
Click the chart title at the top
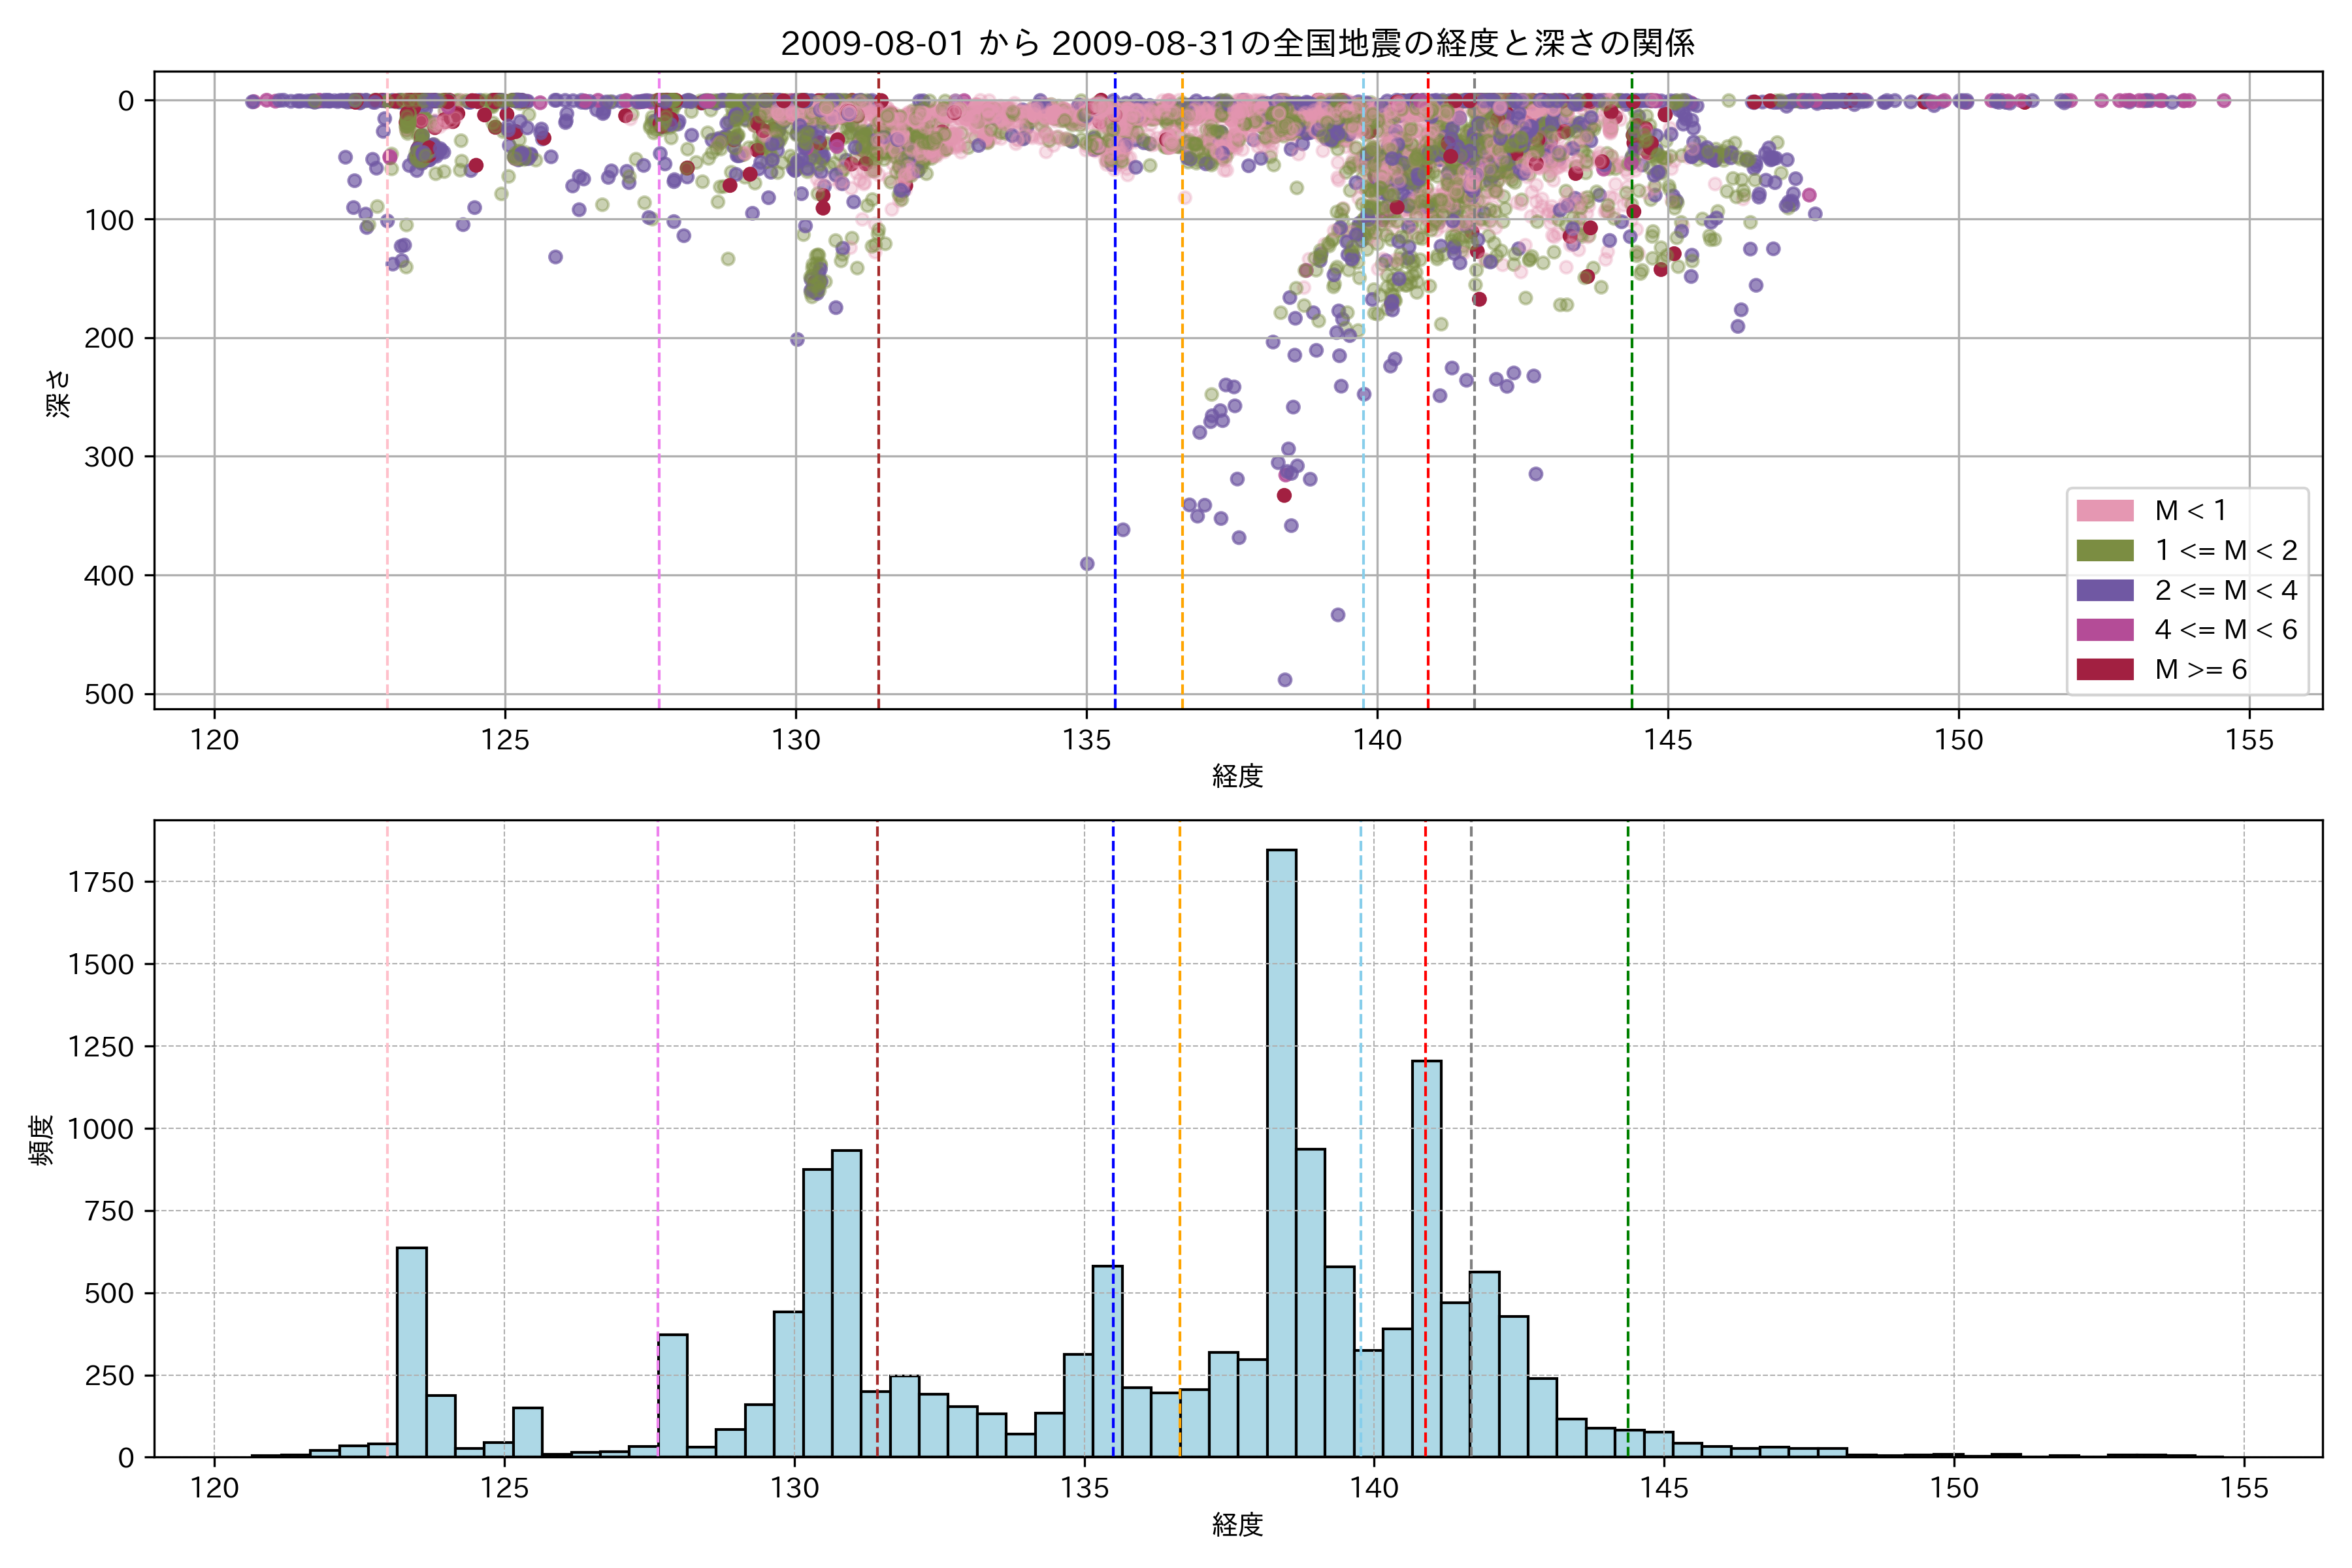click(x=1237, y=44)
